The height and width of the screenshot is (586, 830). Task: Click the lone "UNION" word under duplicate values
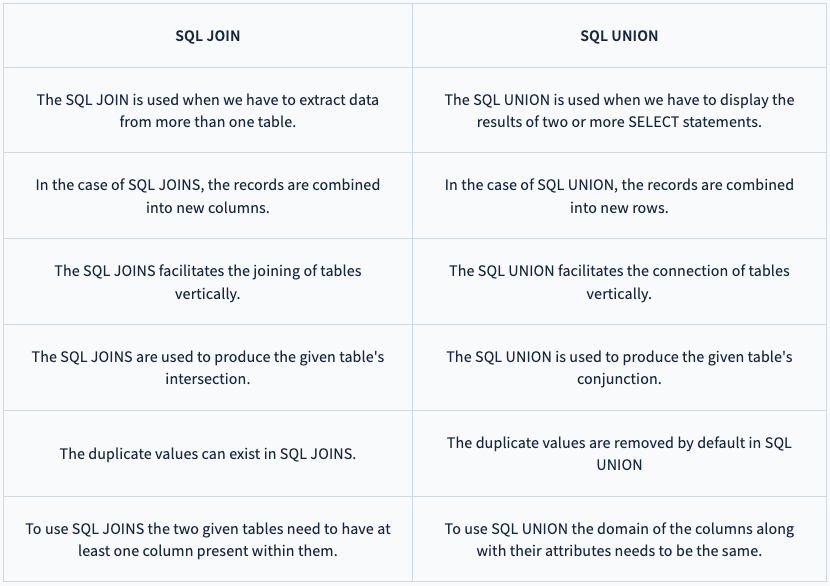pyautogui.click(x=619, y=465)
